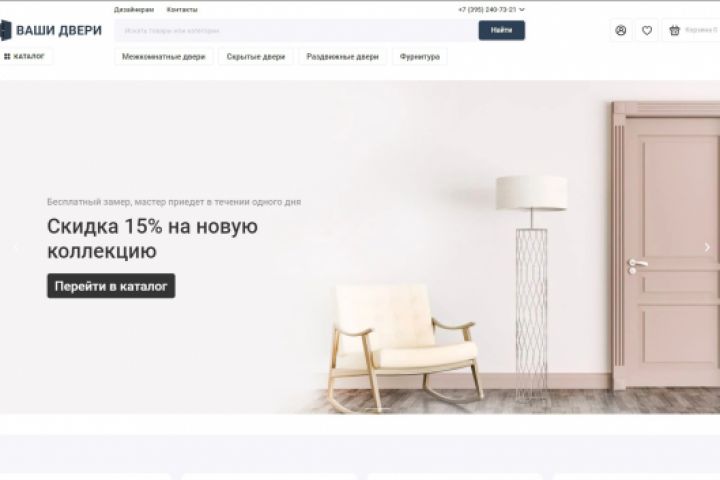720x480 pixels.
Task: Click the Скидка 15% banner headline
Action: point(152,238)
